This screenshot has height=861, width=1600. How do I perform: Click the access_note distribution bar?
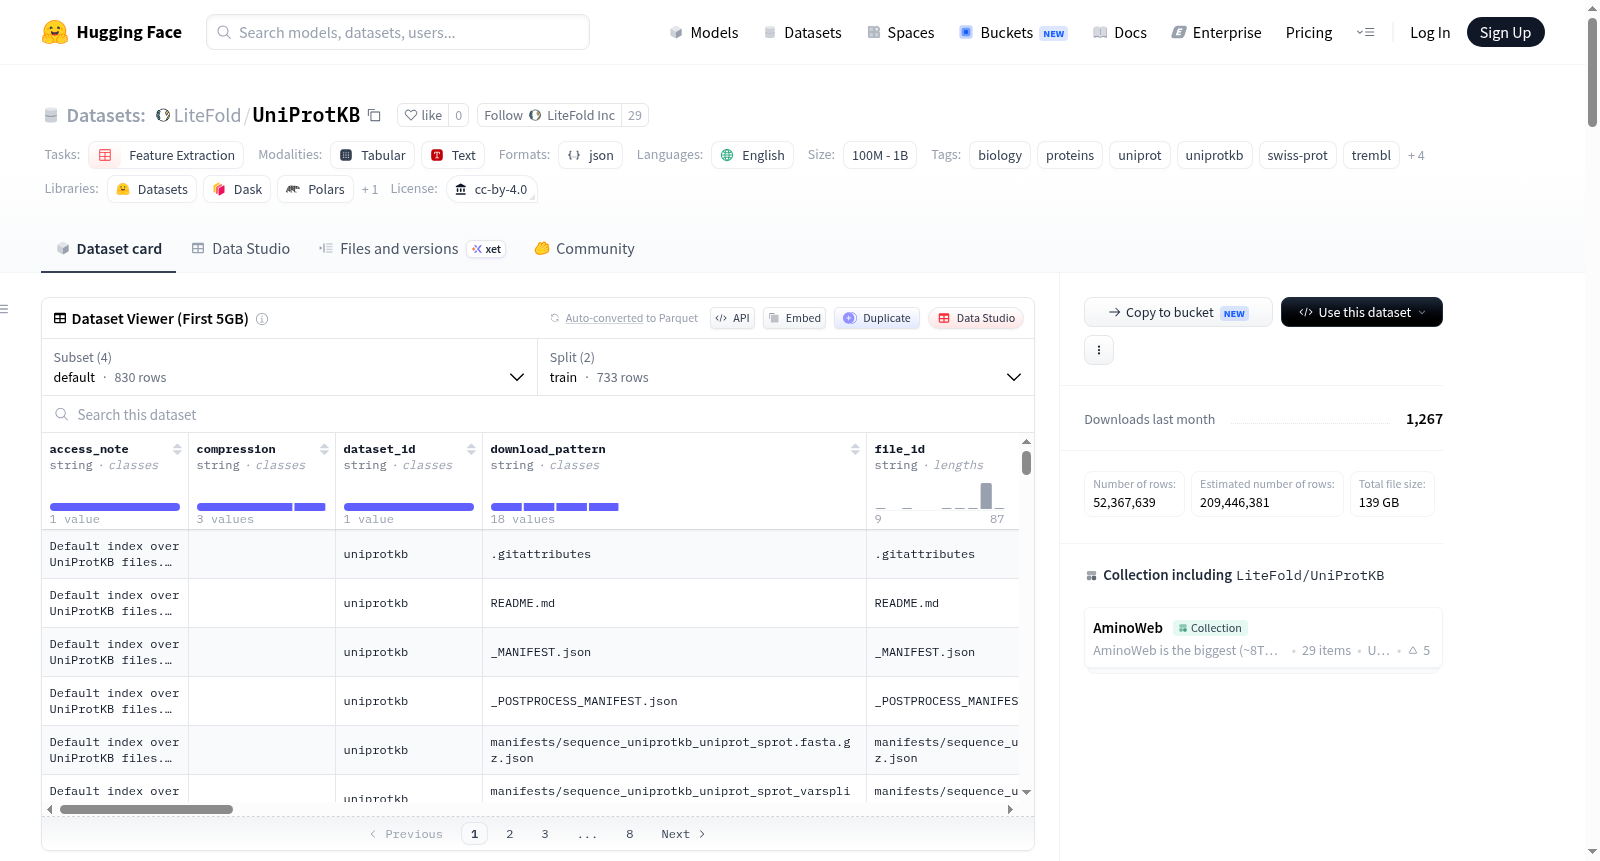pyautogui.click(x=115, y=507)
